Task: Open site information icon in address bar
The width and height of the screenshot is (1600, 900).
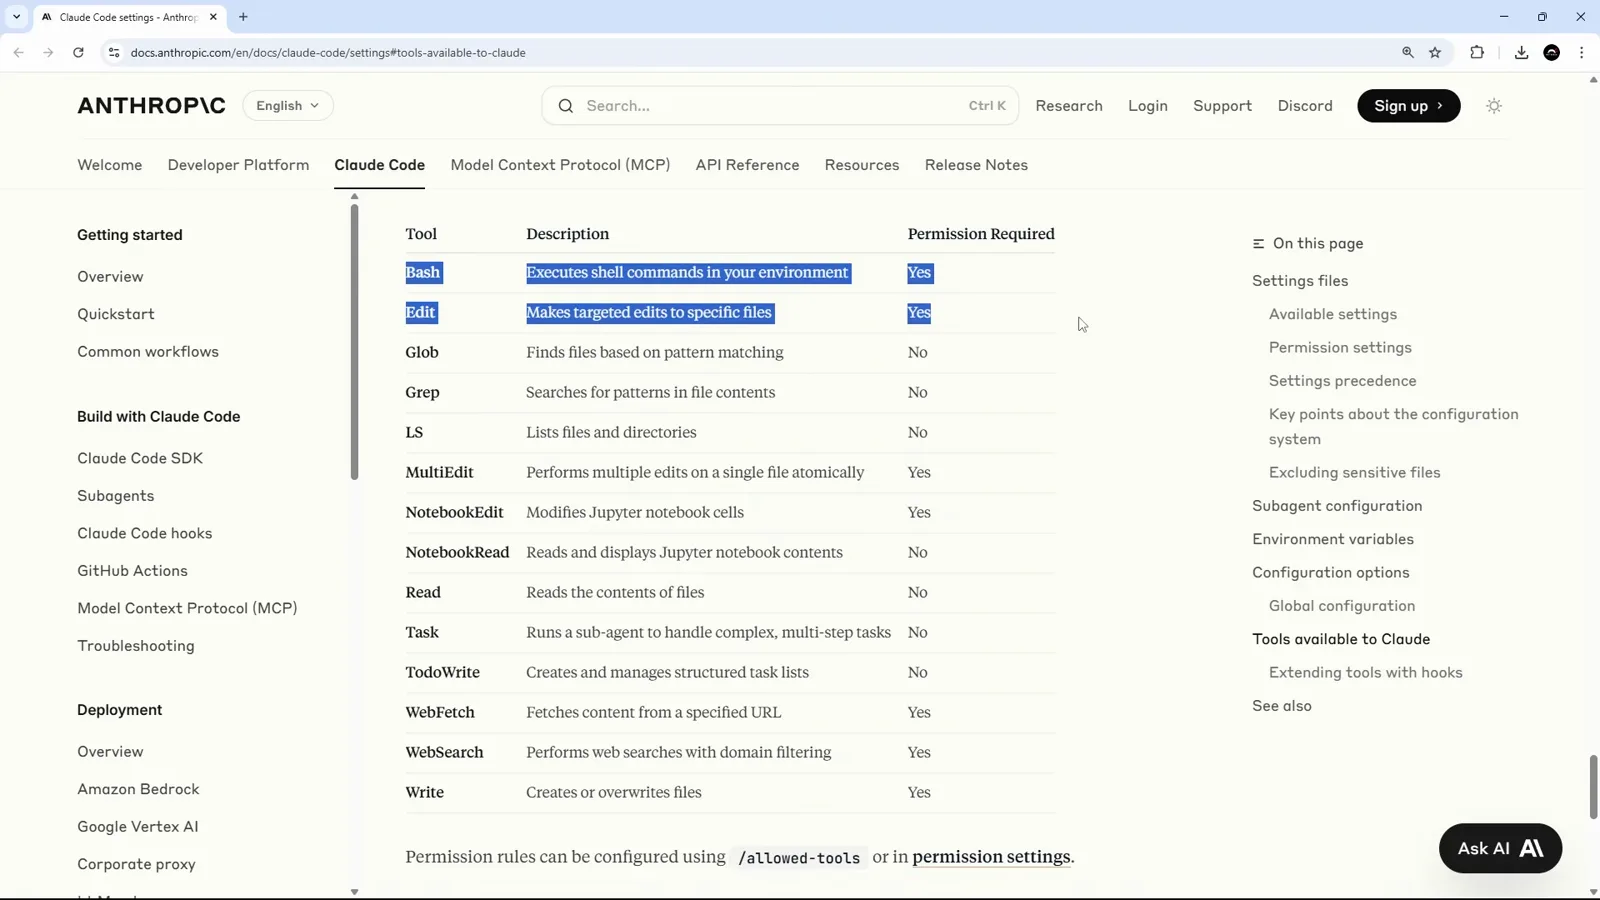Action: click(114, 52)
